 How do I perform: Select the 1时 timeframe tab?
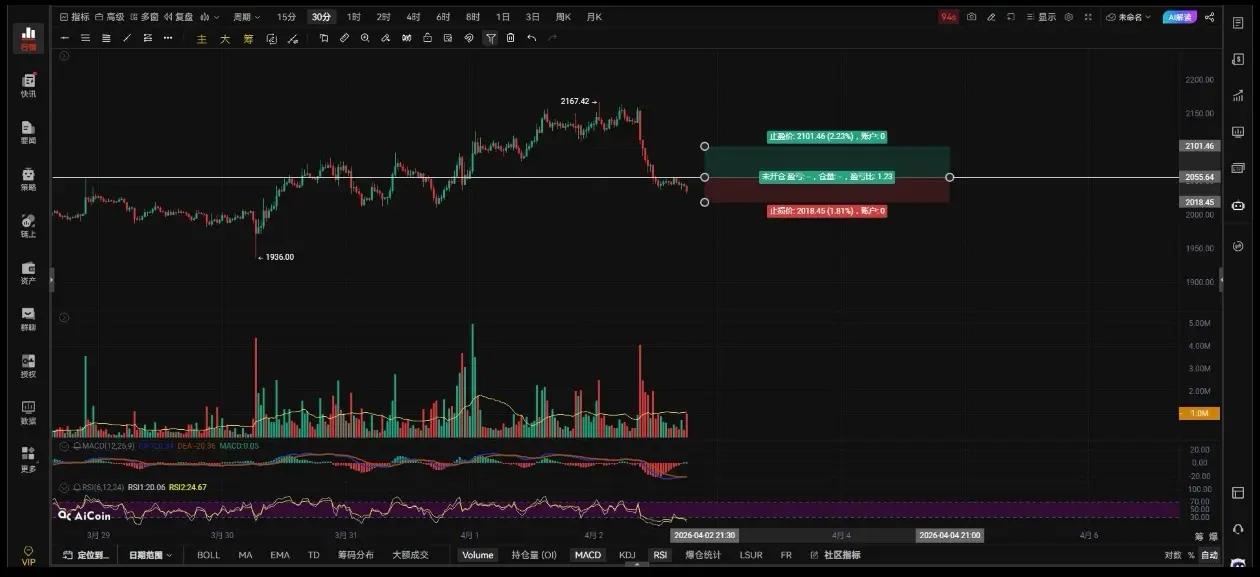tap(354, 17)
